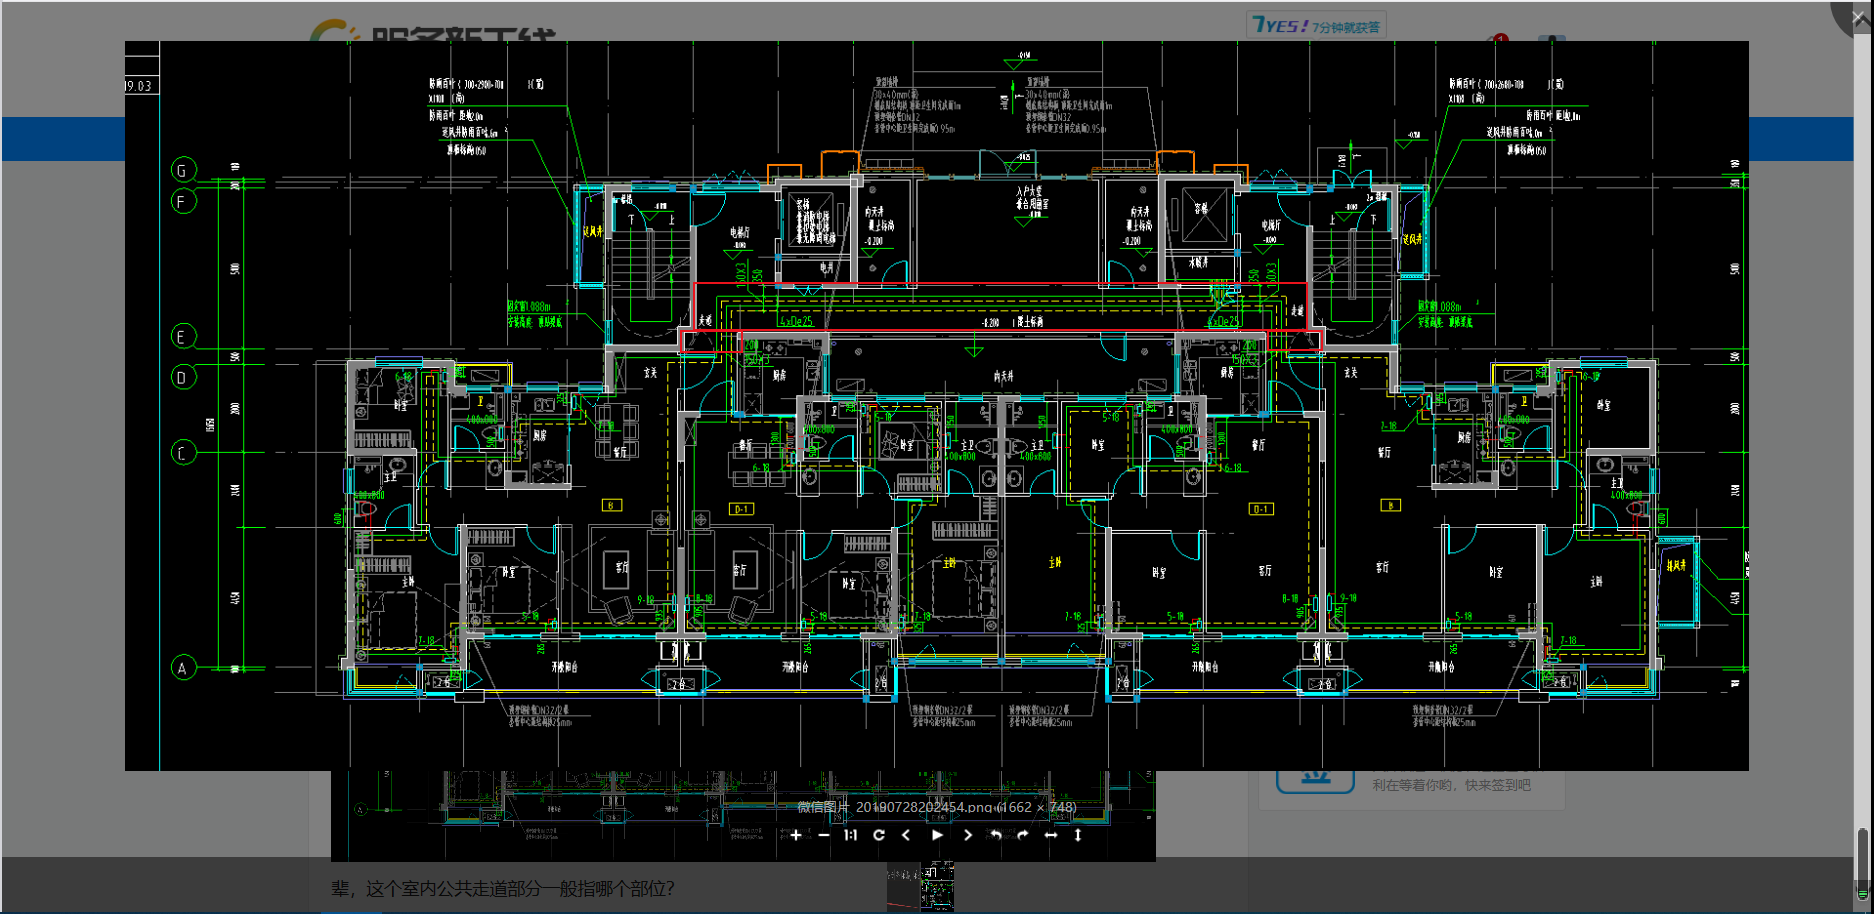Rotate the image clockwise
The height and width of the screenshot is (914, 1874).
[x=1022, y=835]
